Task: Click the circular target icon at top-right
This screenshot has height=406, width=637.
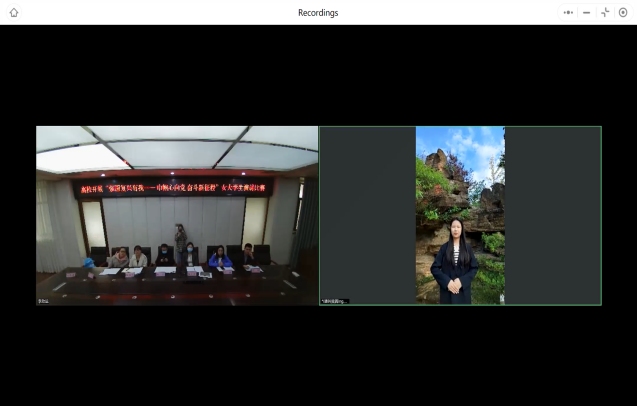Action: click(x=623, y=12)
